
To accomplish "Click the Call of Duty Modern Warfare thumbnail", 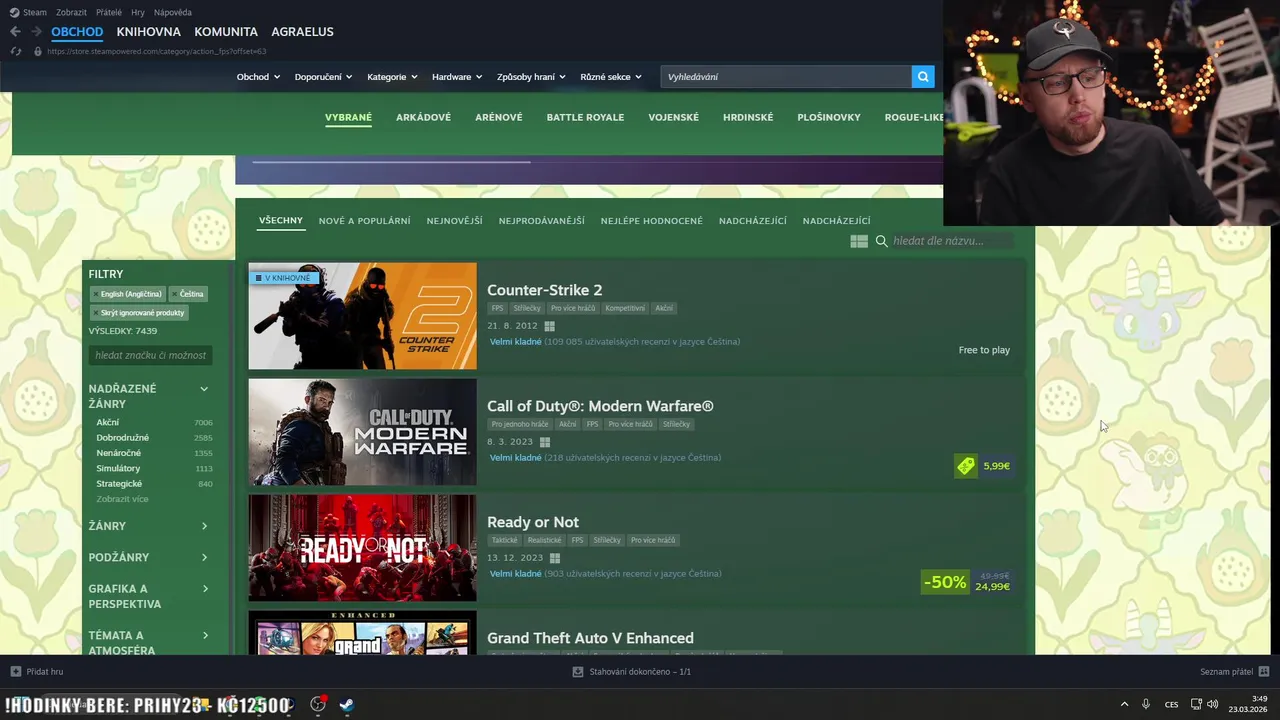I will (362, 432).
